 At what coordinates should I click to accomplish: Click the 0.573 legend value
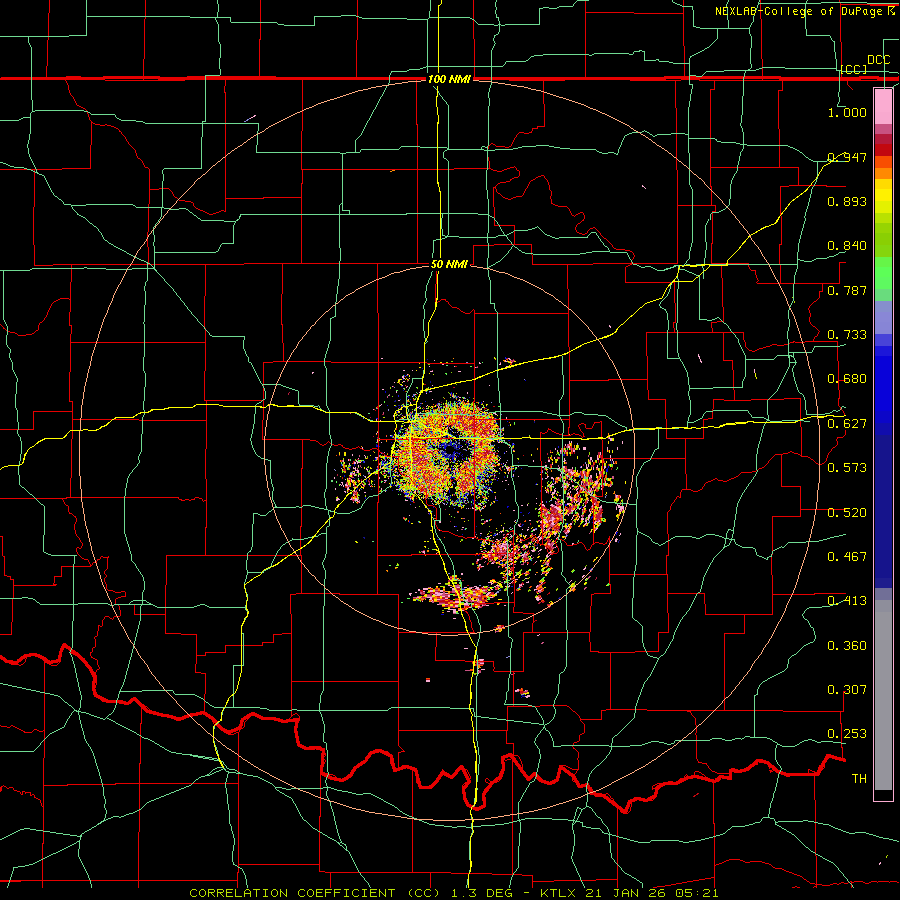pyautogui.click(x=847, y=468)
